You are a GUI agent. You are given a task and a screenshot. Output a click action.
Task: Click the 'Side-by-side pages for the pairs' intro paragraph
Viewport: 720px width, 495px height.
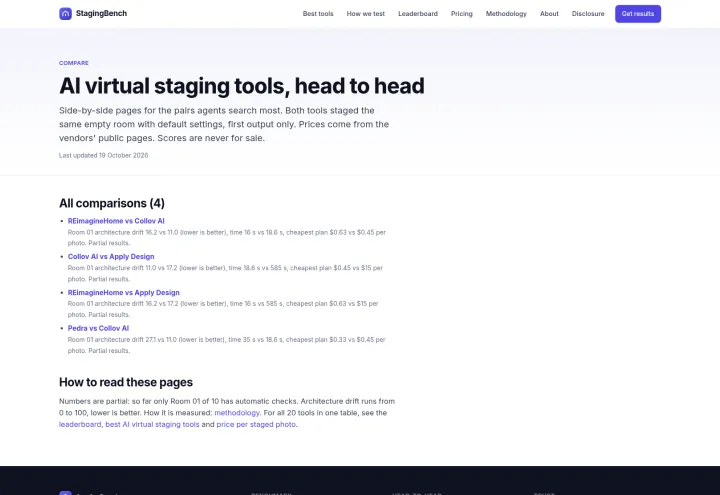(224, 124)
